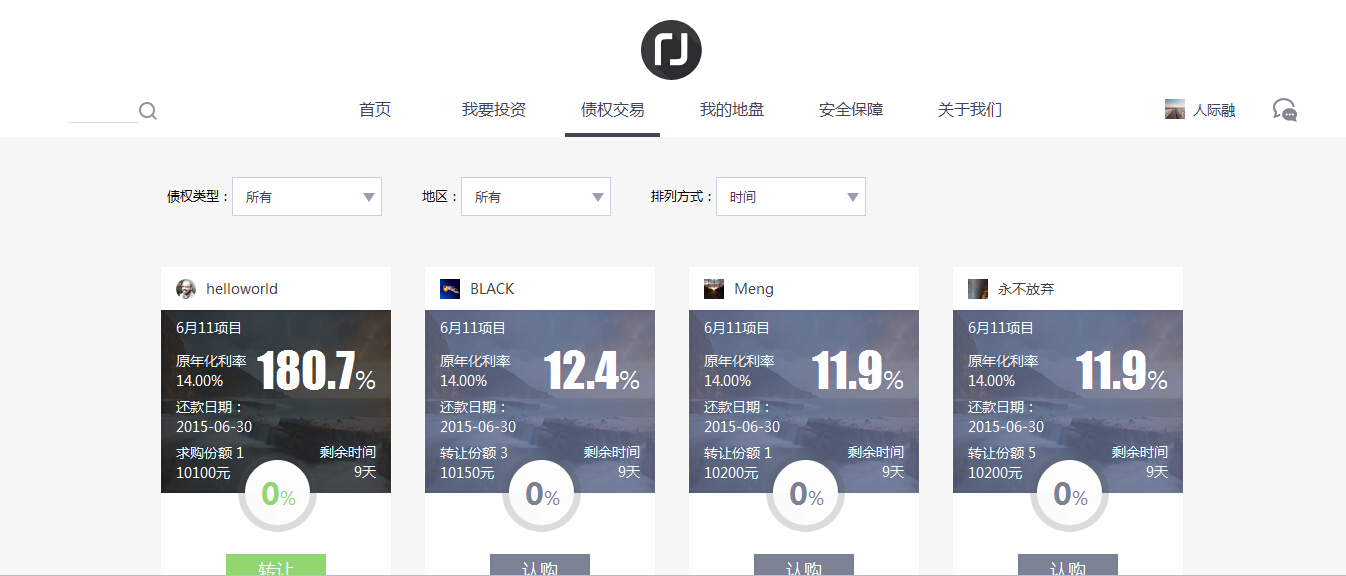The width and height of the screenshot is (1346, 576).
Task: Click the 180.7% rate on helloworld card
Action: pyautogui.click(x=317, y=371)
